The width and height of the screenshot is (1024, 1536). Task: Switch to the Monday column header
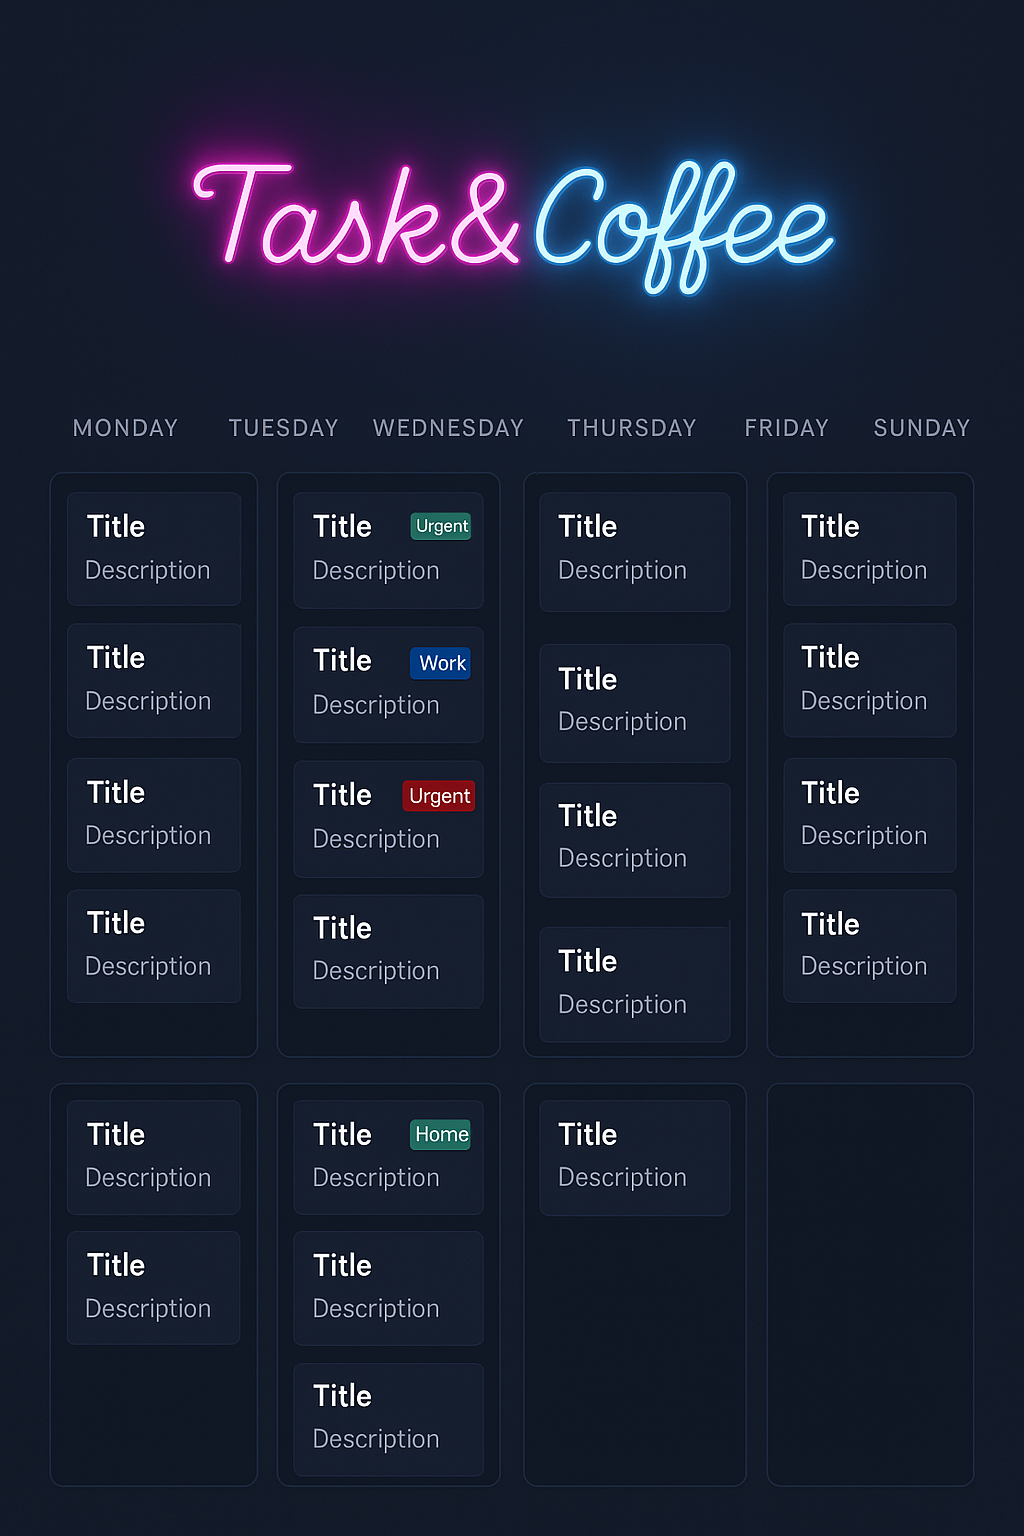pos(124,428)
